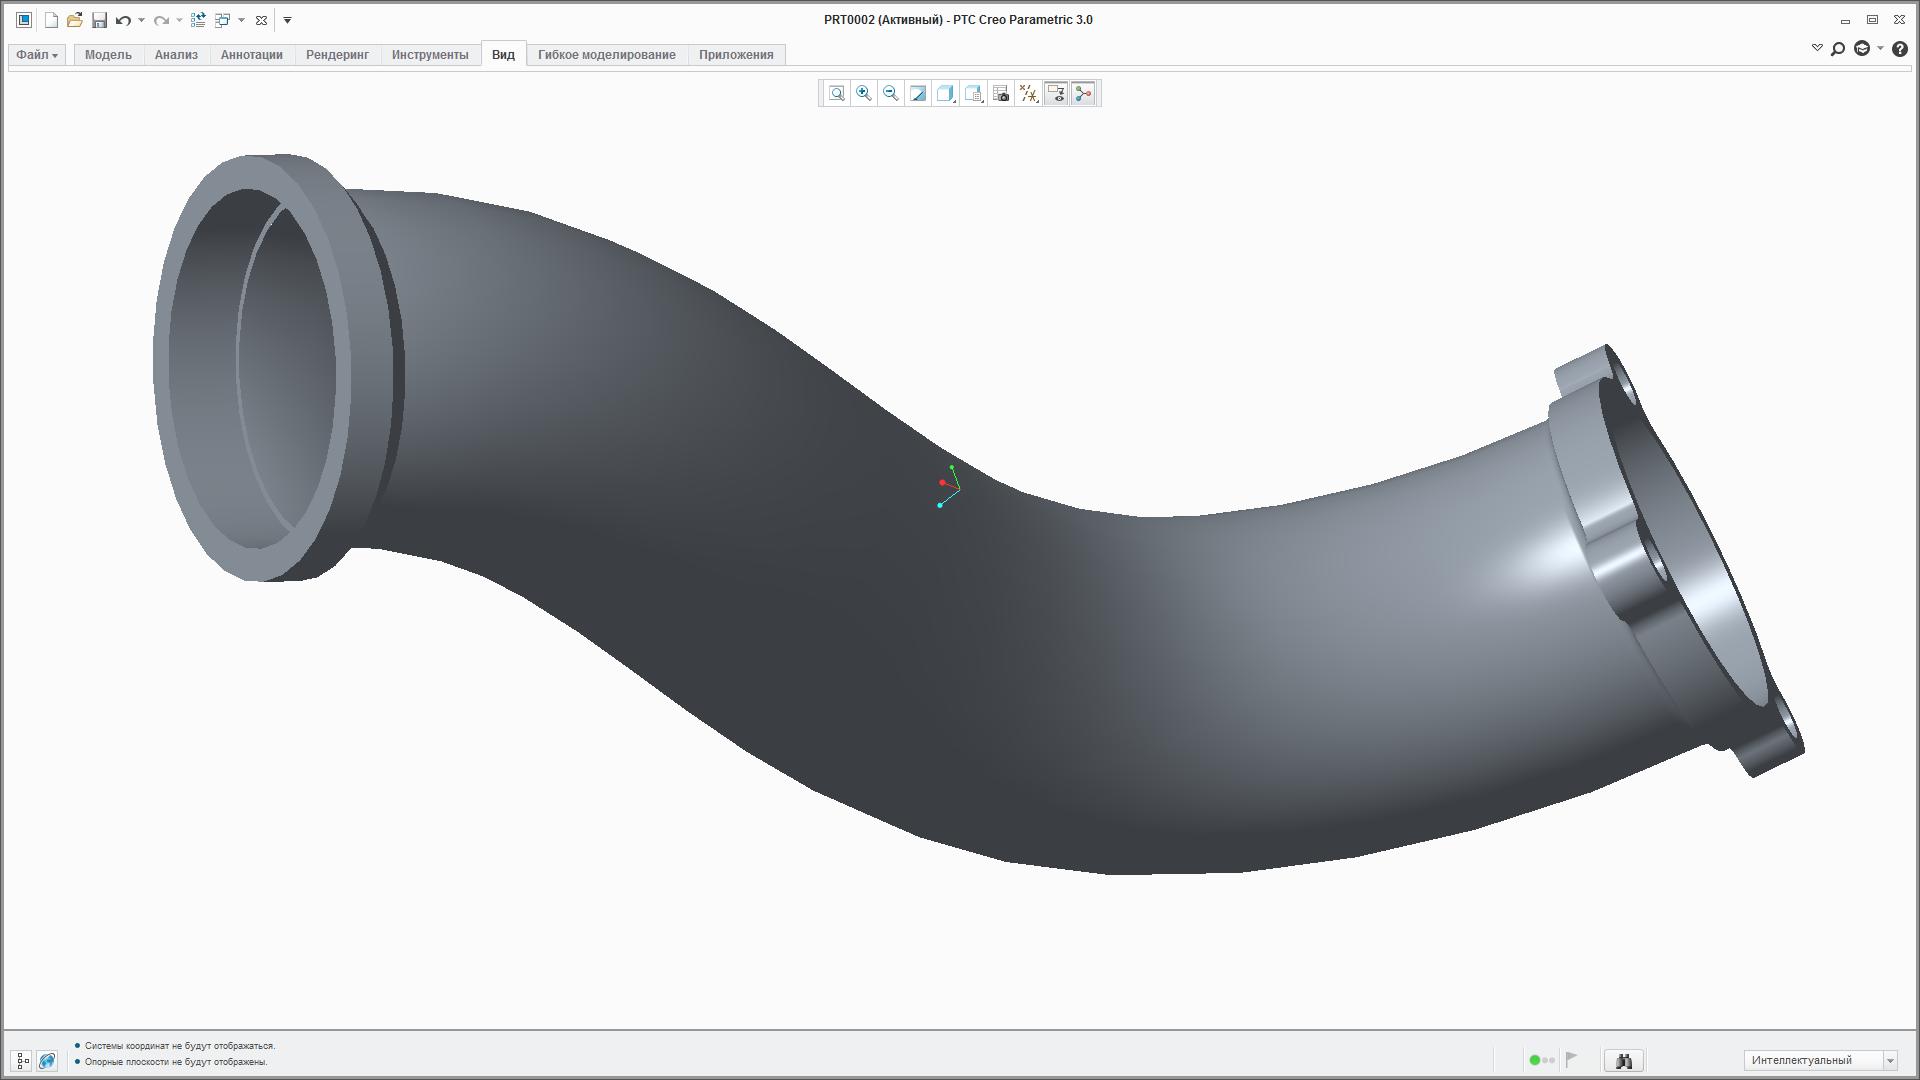Toggle spin center display

(x=1083, y=94)
